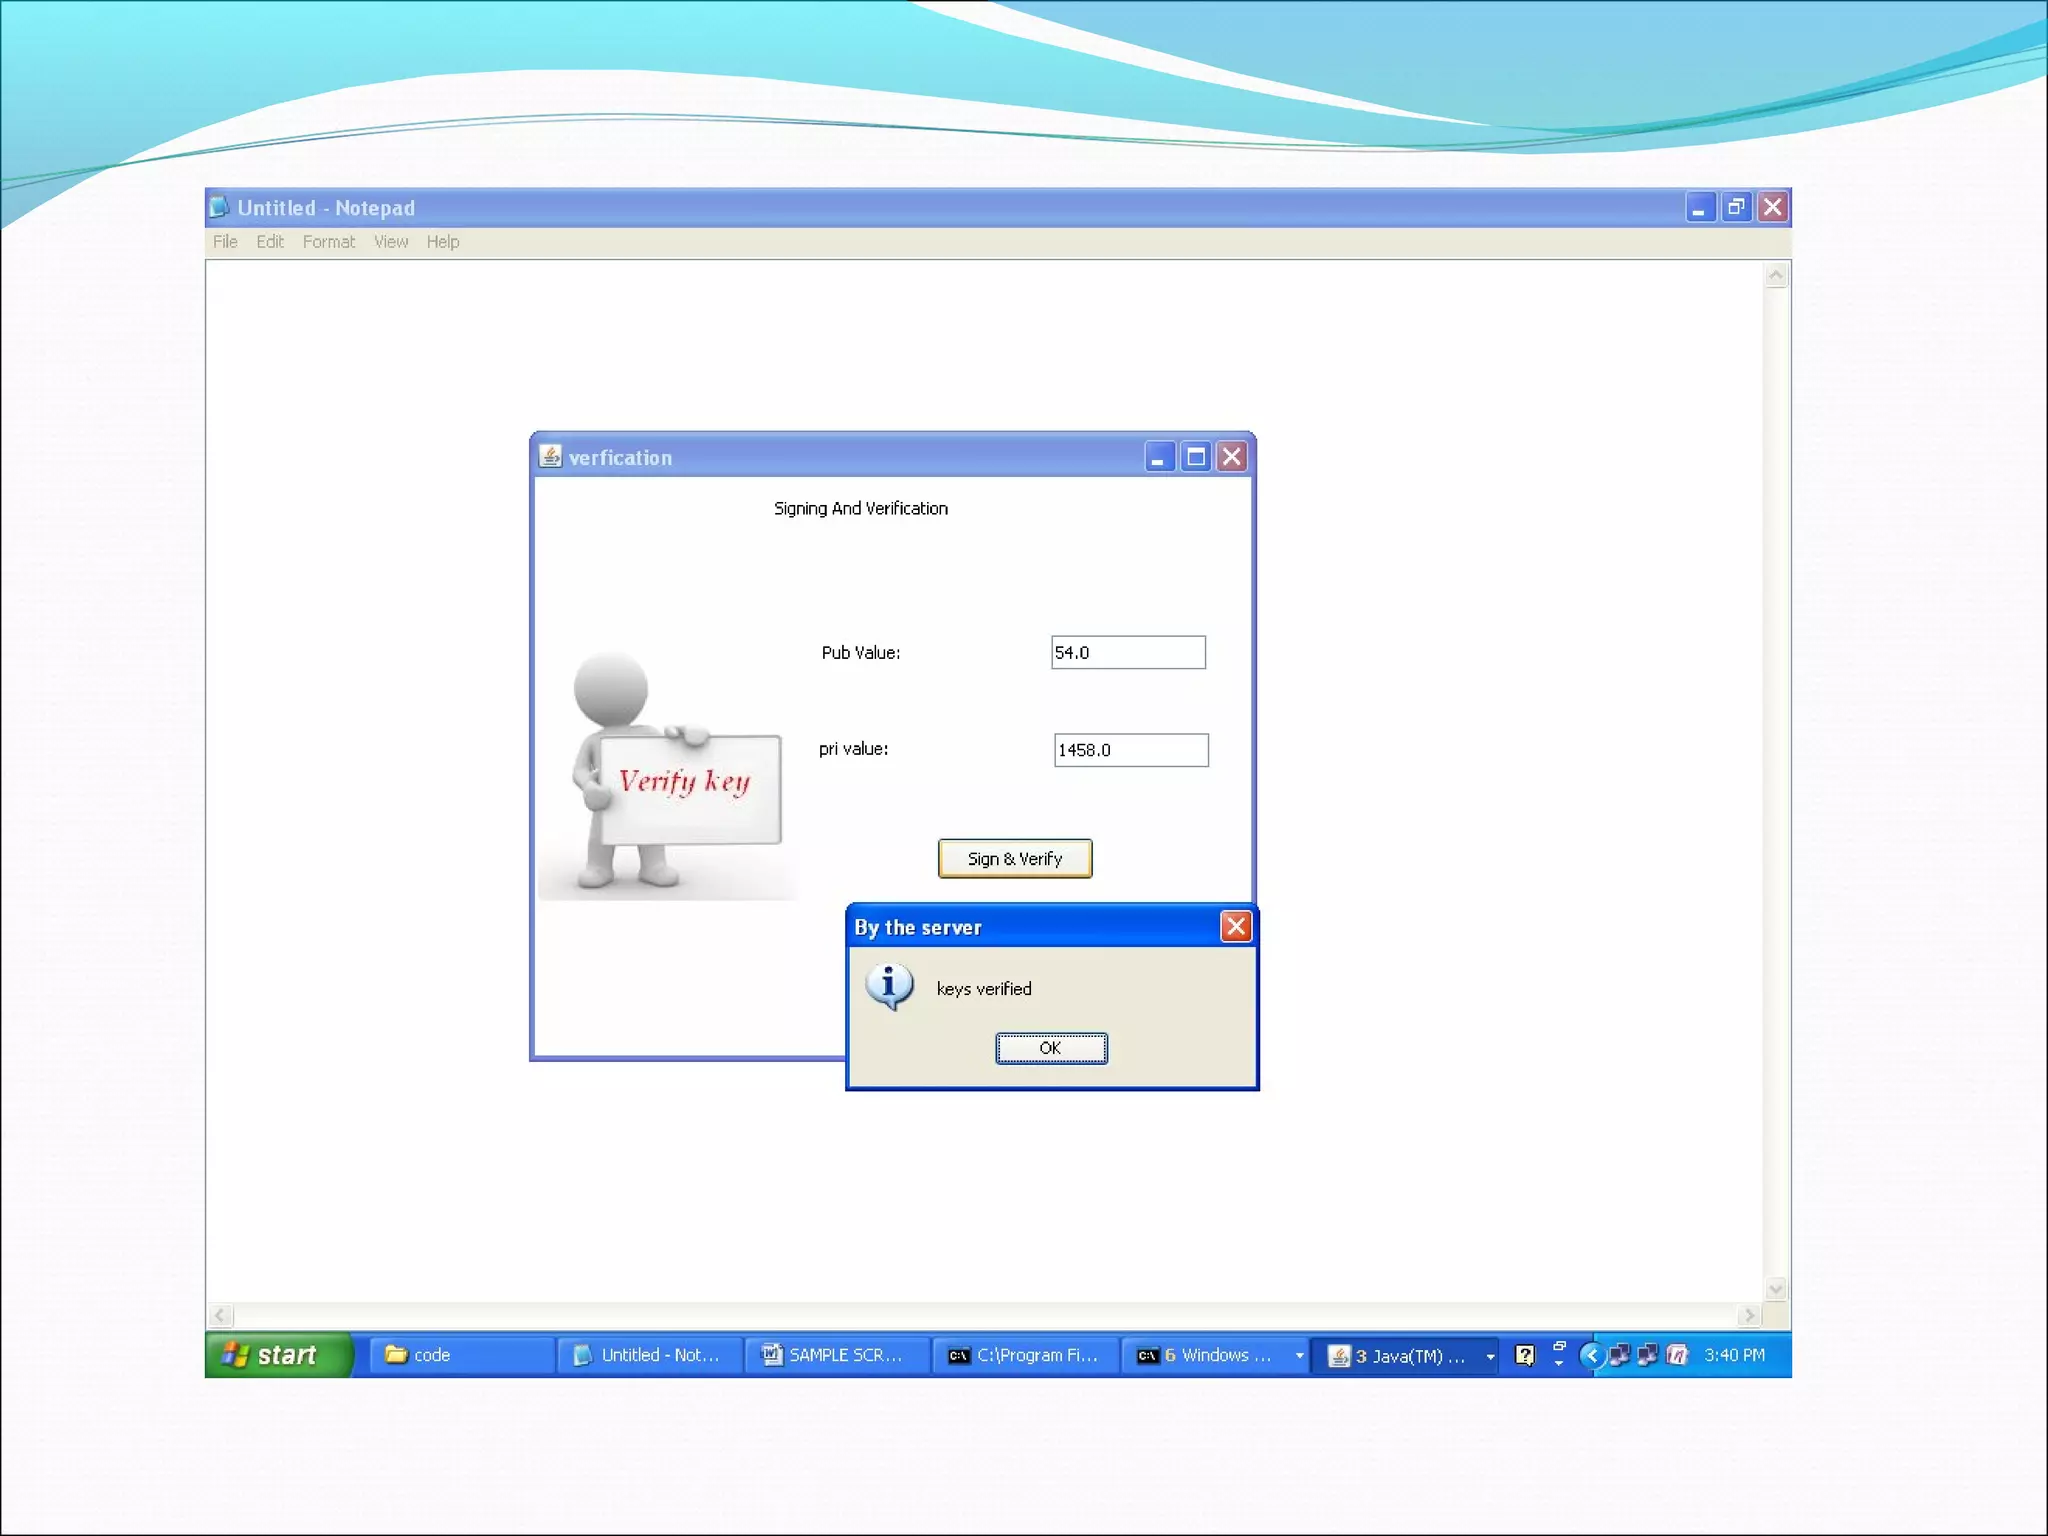
Task: Click the Notepad icon in title bar
Action: (219, 207)
